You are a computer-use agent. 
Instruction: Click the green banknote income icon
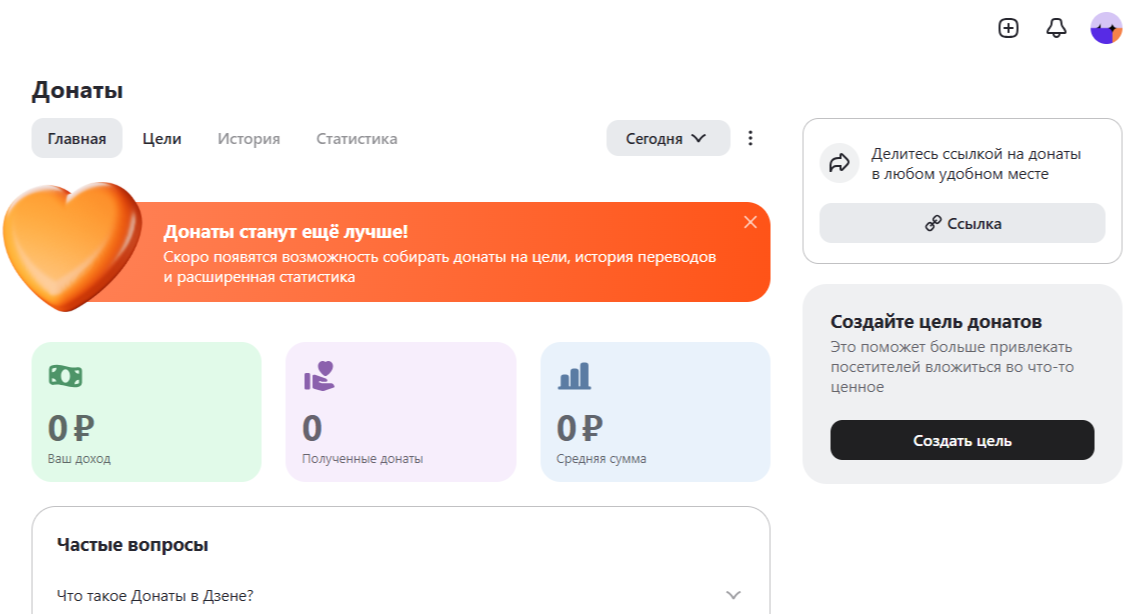coord(65,376)
